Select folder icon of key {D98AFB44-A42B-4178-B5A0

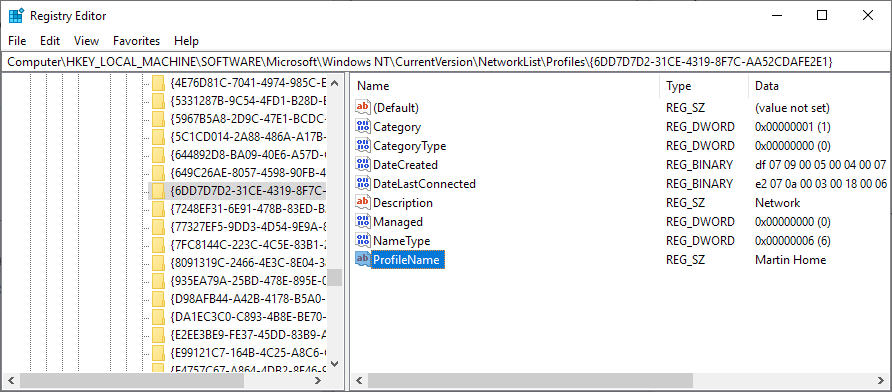pos(158,299)
